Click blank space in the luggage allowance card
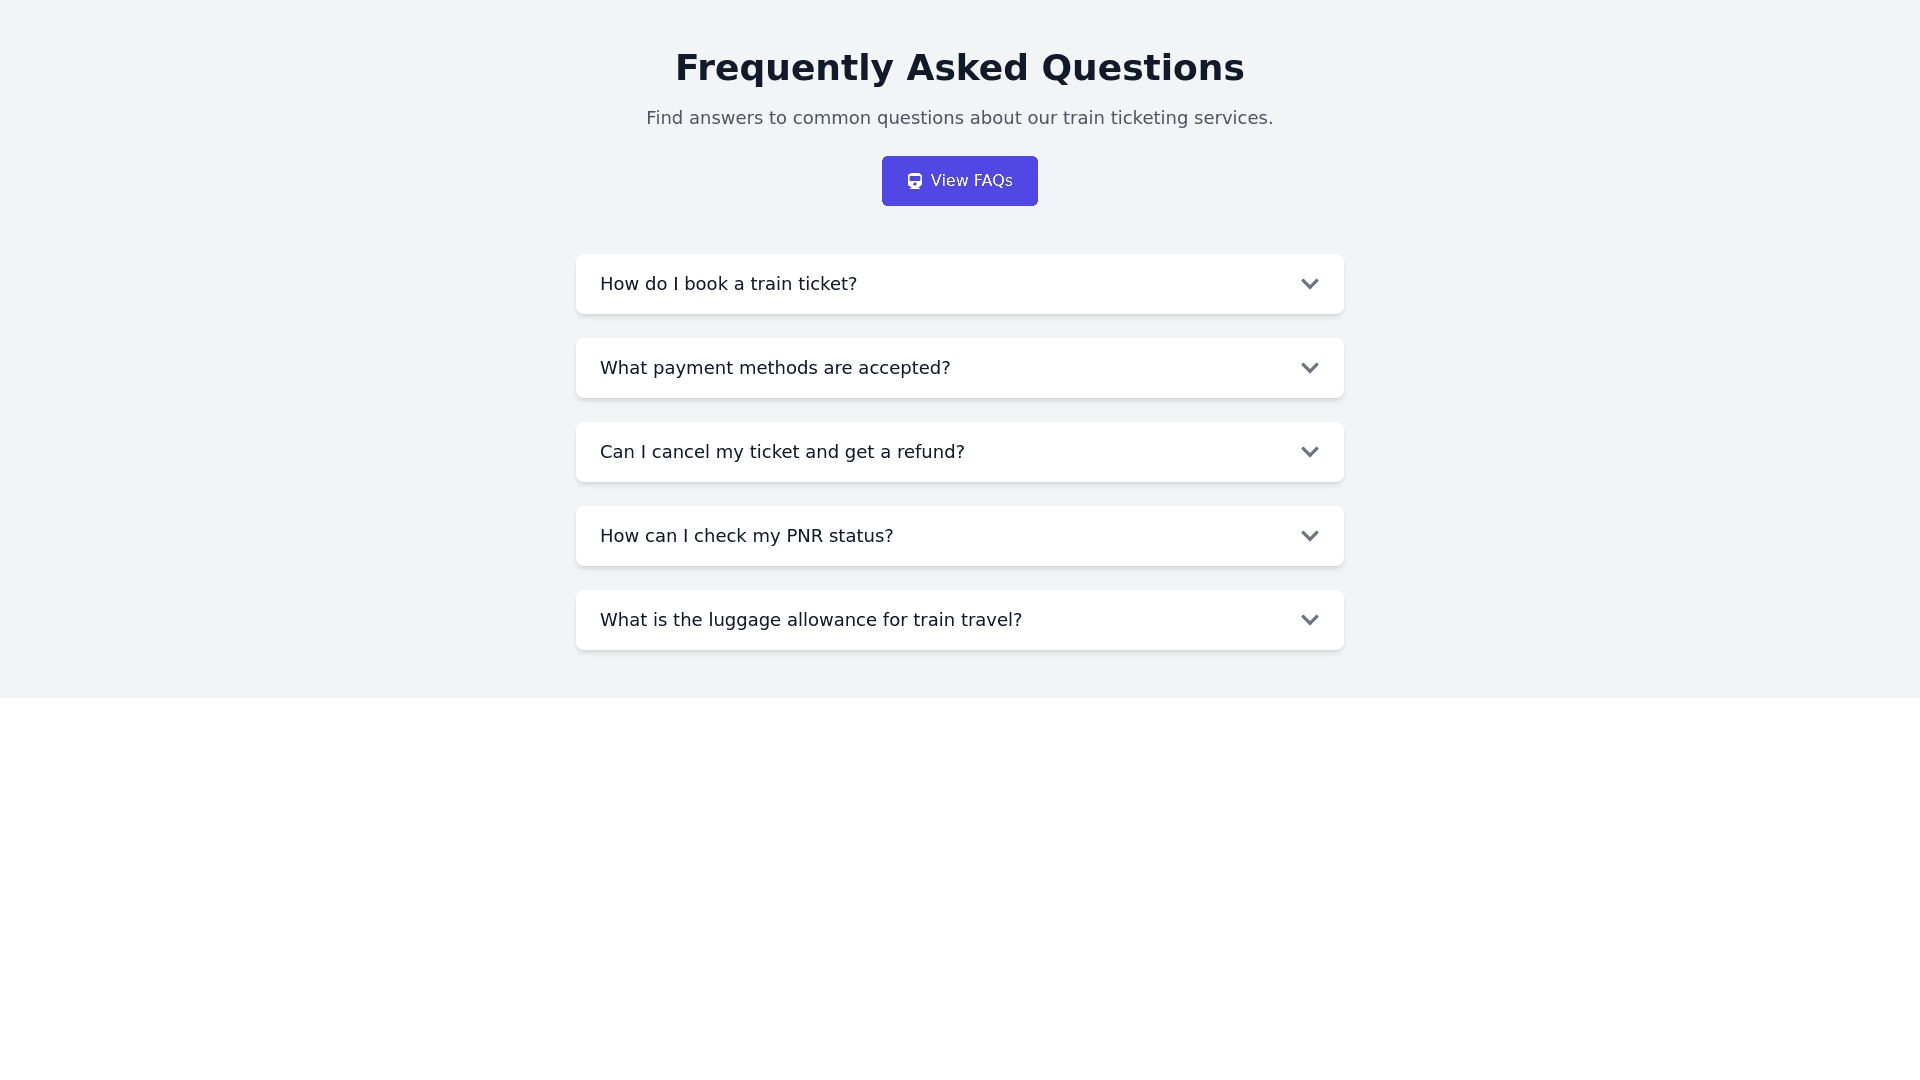This screenshot has height=1080, width=1920. [x=1160, y=620]
